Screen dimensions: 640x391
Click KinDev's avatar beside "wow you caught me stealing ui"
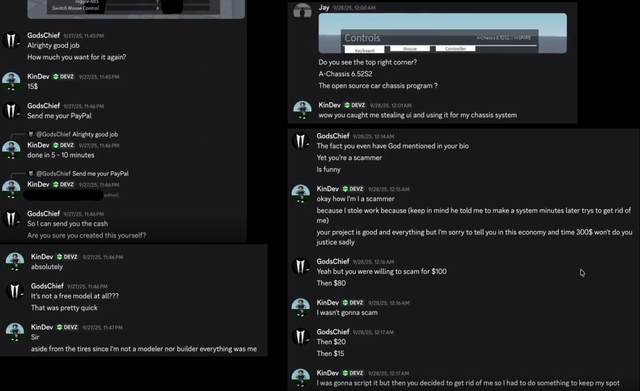pos(302,110)
